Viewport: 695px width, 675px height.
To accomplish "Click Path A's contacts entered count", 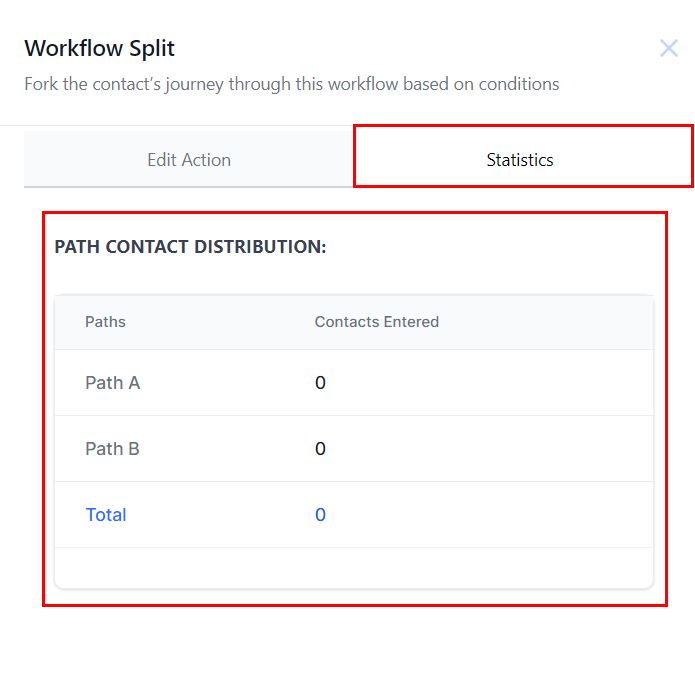I will tap(320, 383).
